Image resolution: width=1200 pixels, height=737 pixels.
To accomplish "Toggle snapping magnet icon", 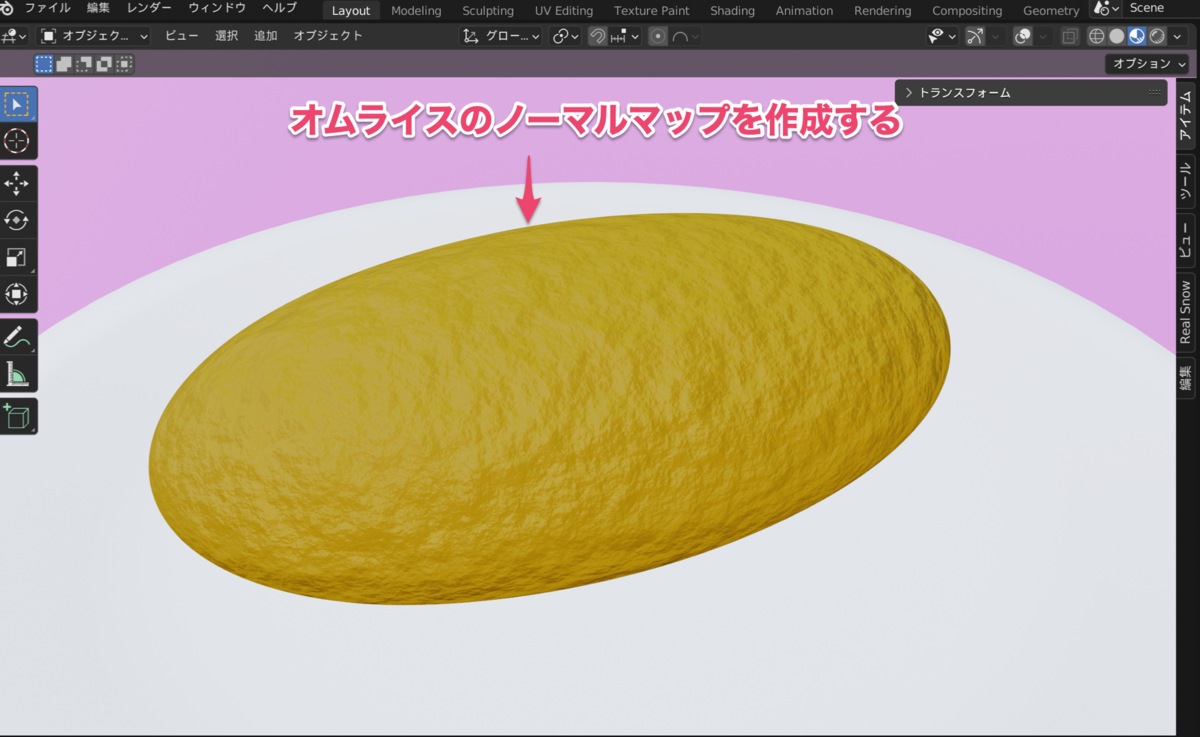I will 597,36.
